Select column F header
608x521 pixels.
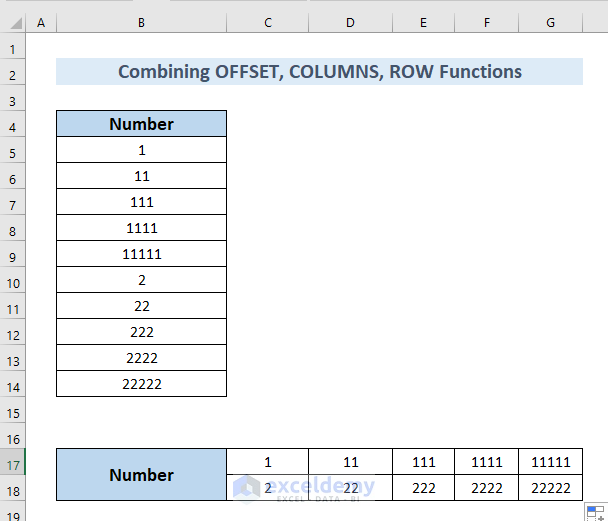pyautogui.click(x=487, y=23)
